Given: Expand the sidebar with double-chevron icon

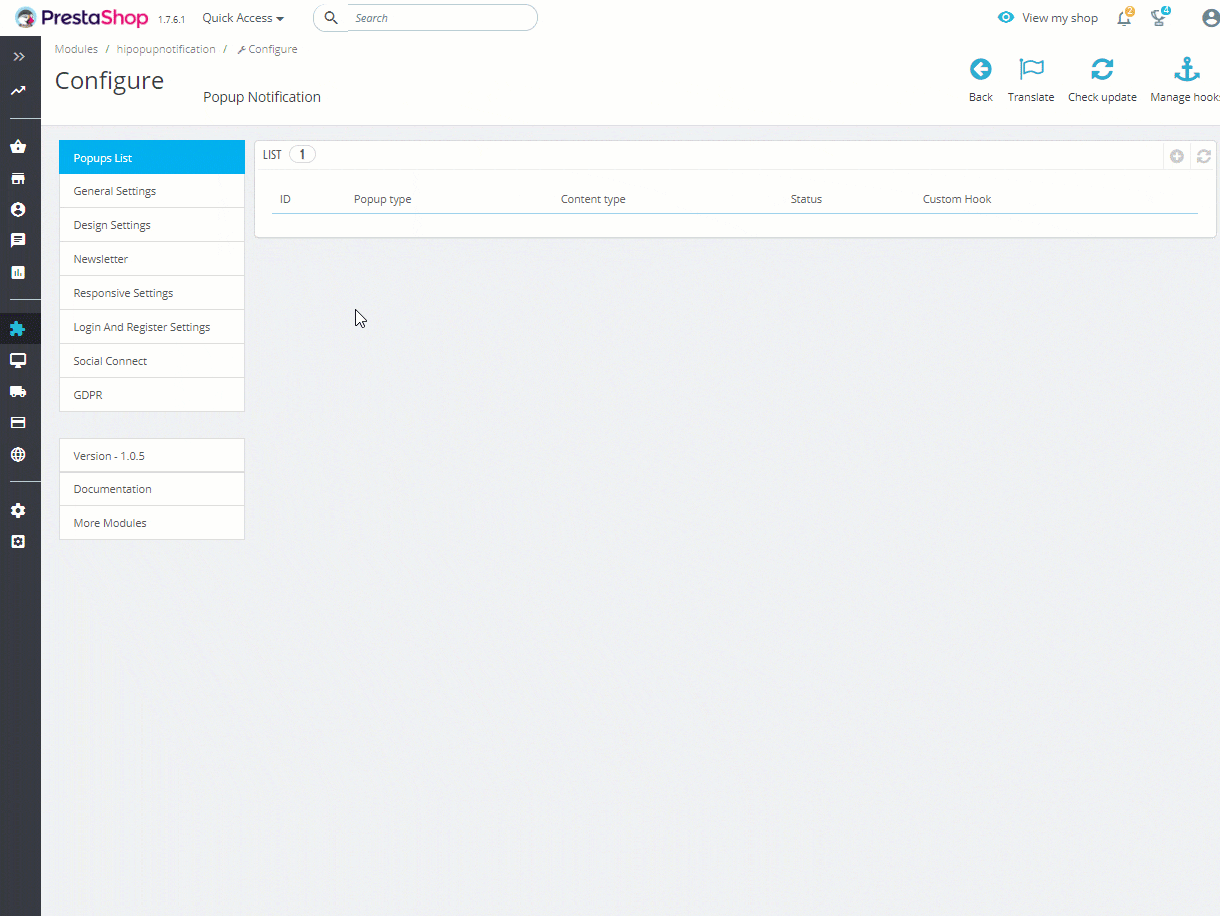Looking at the screenshot, I should (19, 57).
